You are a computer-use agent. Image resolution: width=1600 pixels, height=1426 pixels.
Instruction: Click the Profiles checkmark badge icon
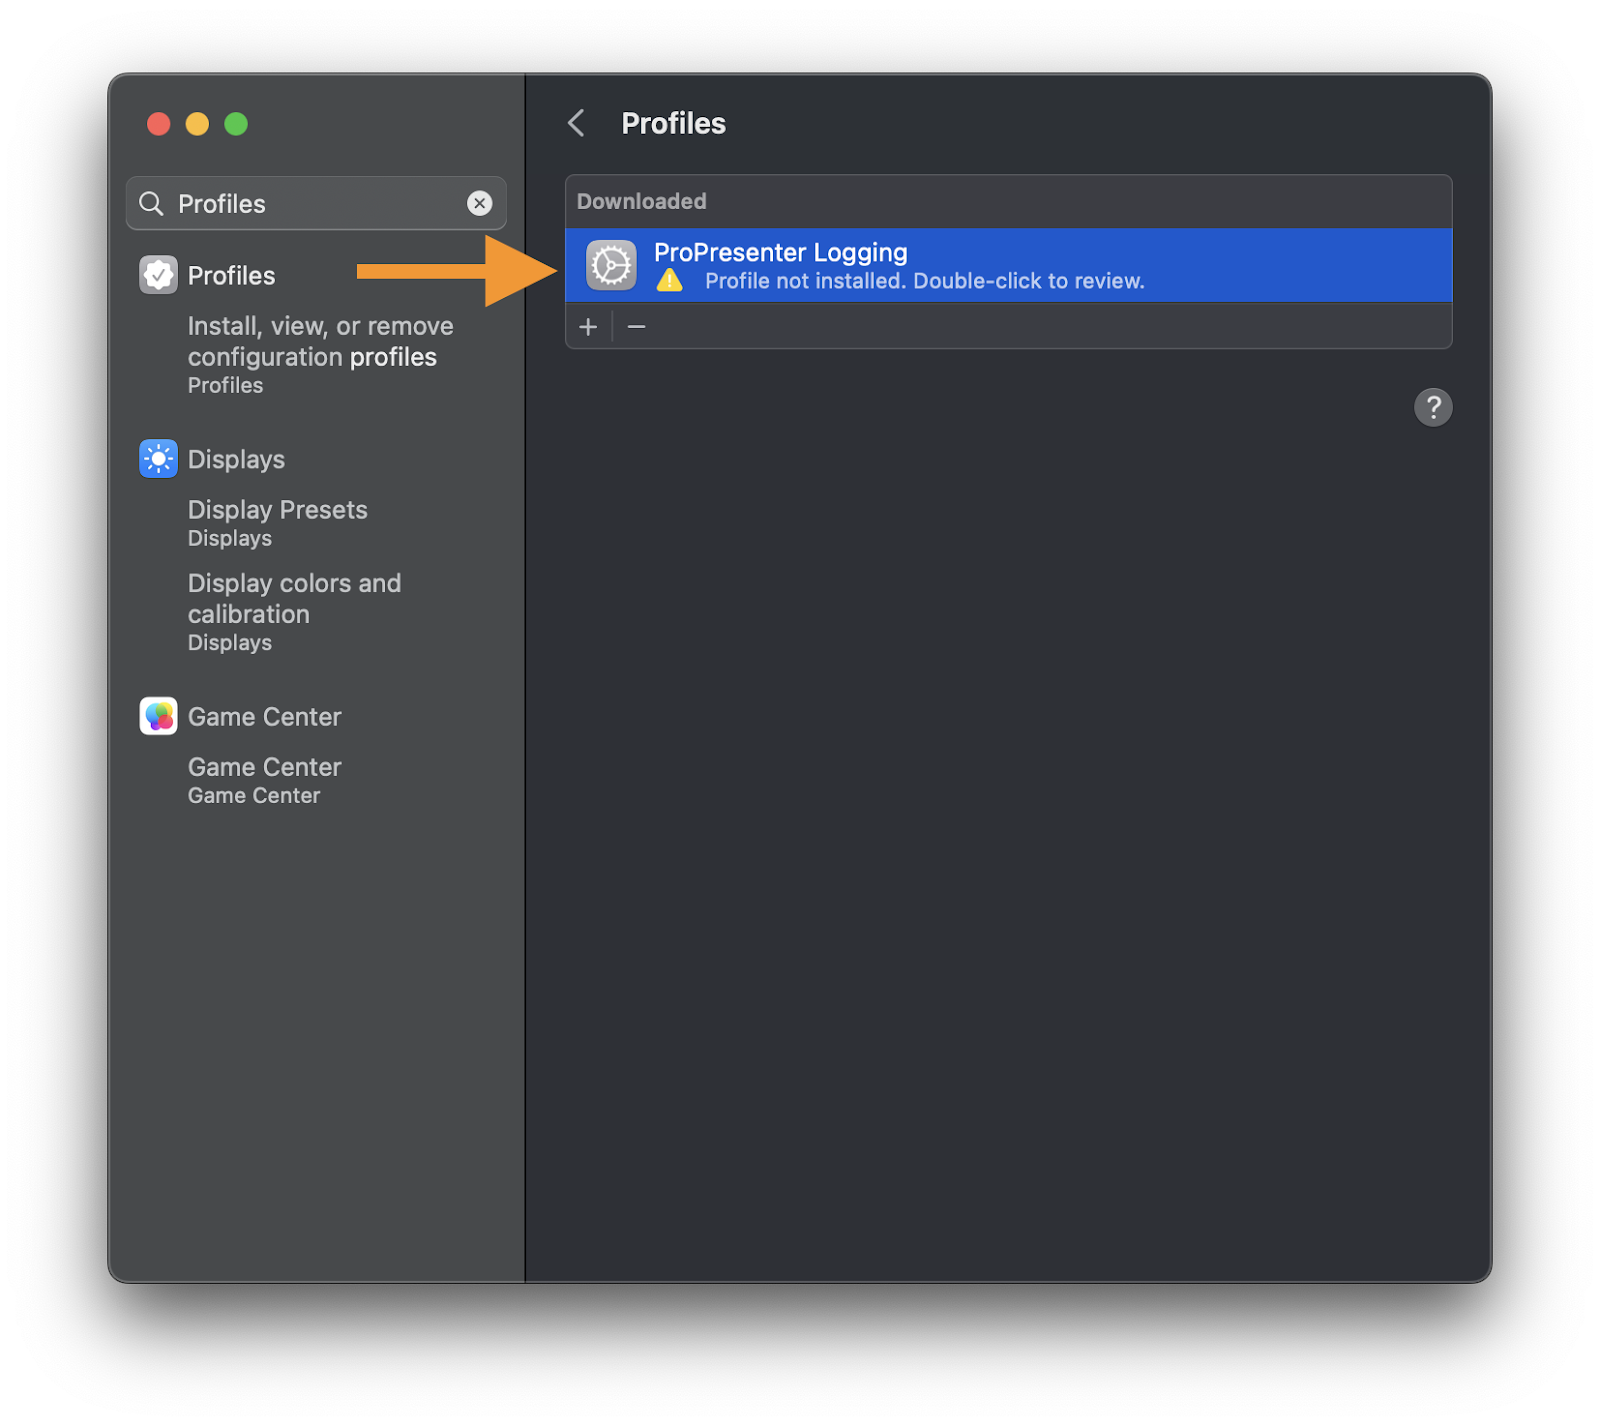click(158, 275)
